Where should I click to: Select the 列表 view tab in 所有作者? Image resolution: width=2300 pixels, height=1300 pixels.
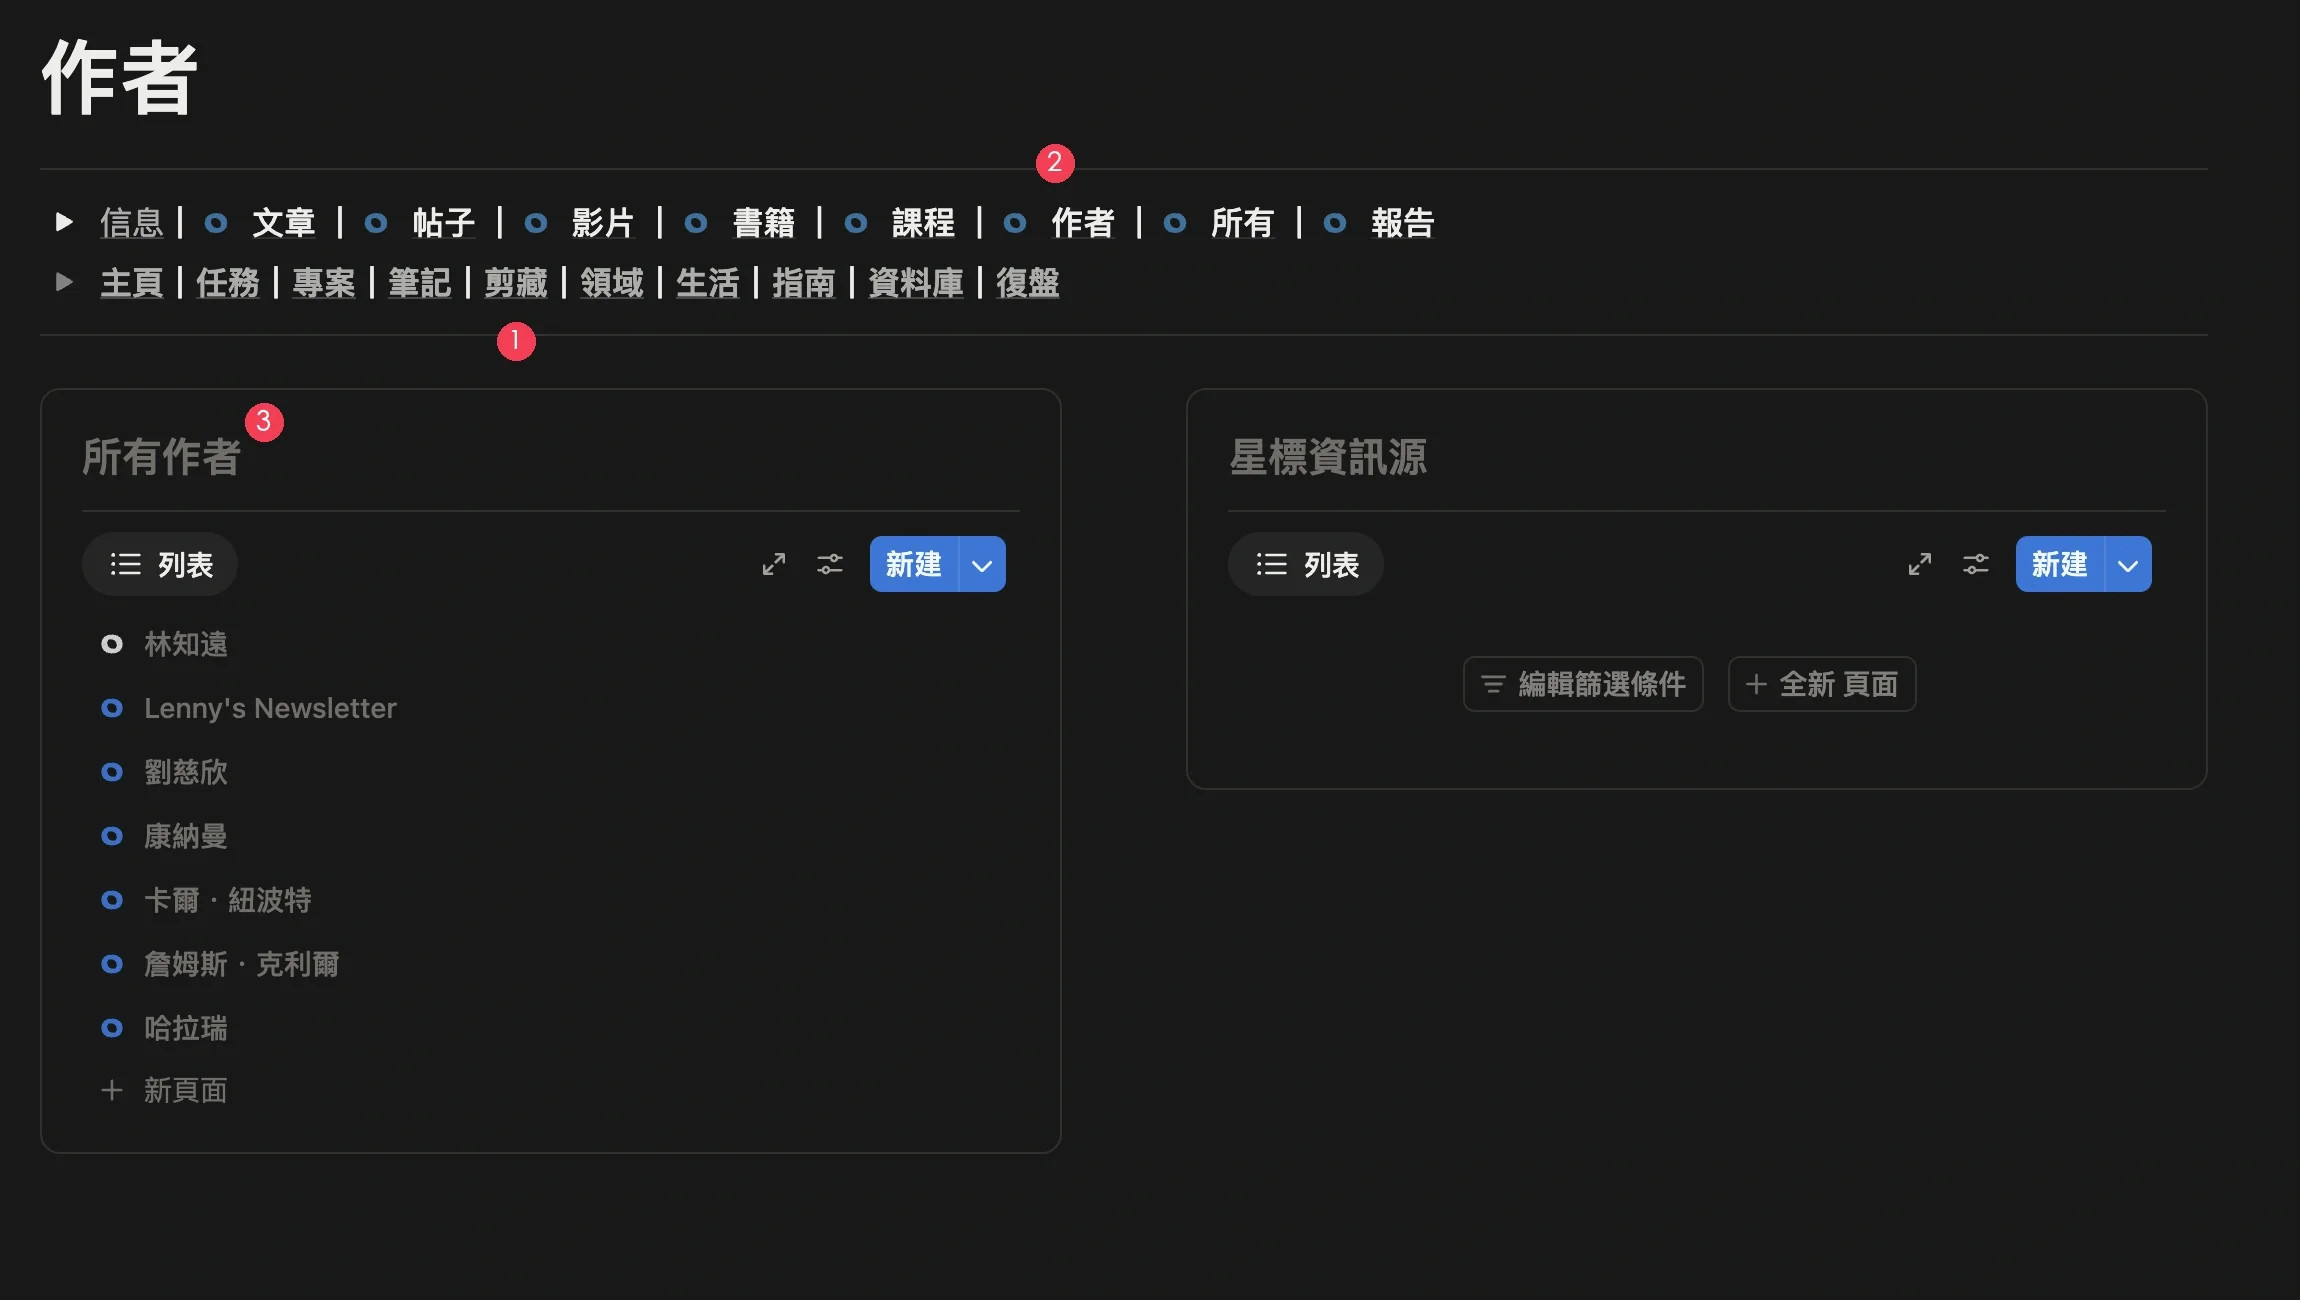coord(160,565)
